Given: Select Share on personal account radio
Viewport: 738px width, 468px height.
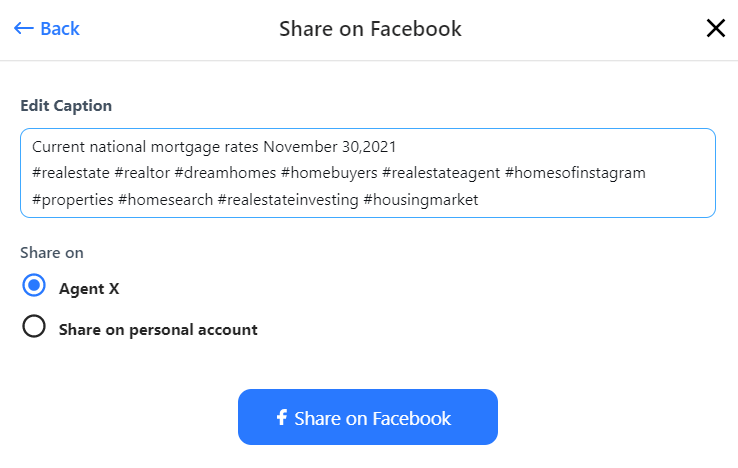Looking at the screenshot, I should (x=34, y=327).
